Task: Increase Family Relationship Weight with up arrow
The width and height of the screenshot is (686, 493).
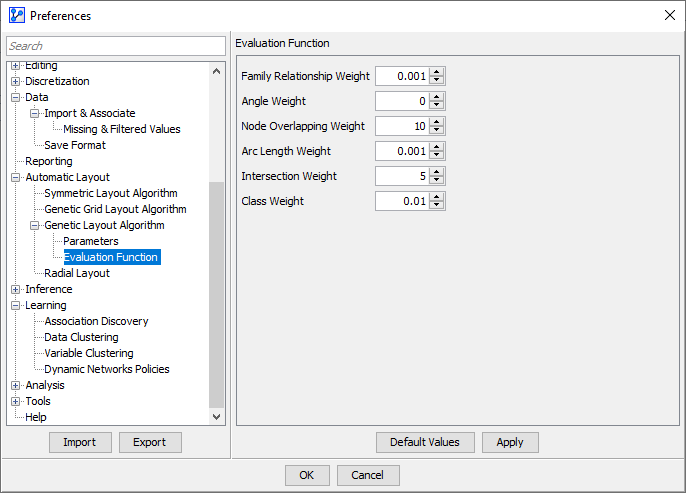Action: (x=437, y=72)
